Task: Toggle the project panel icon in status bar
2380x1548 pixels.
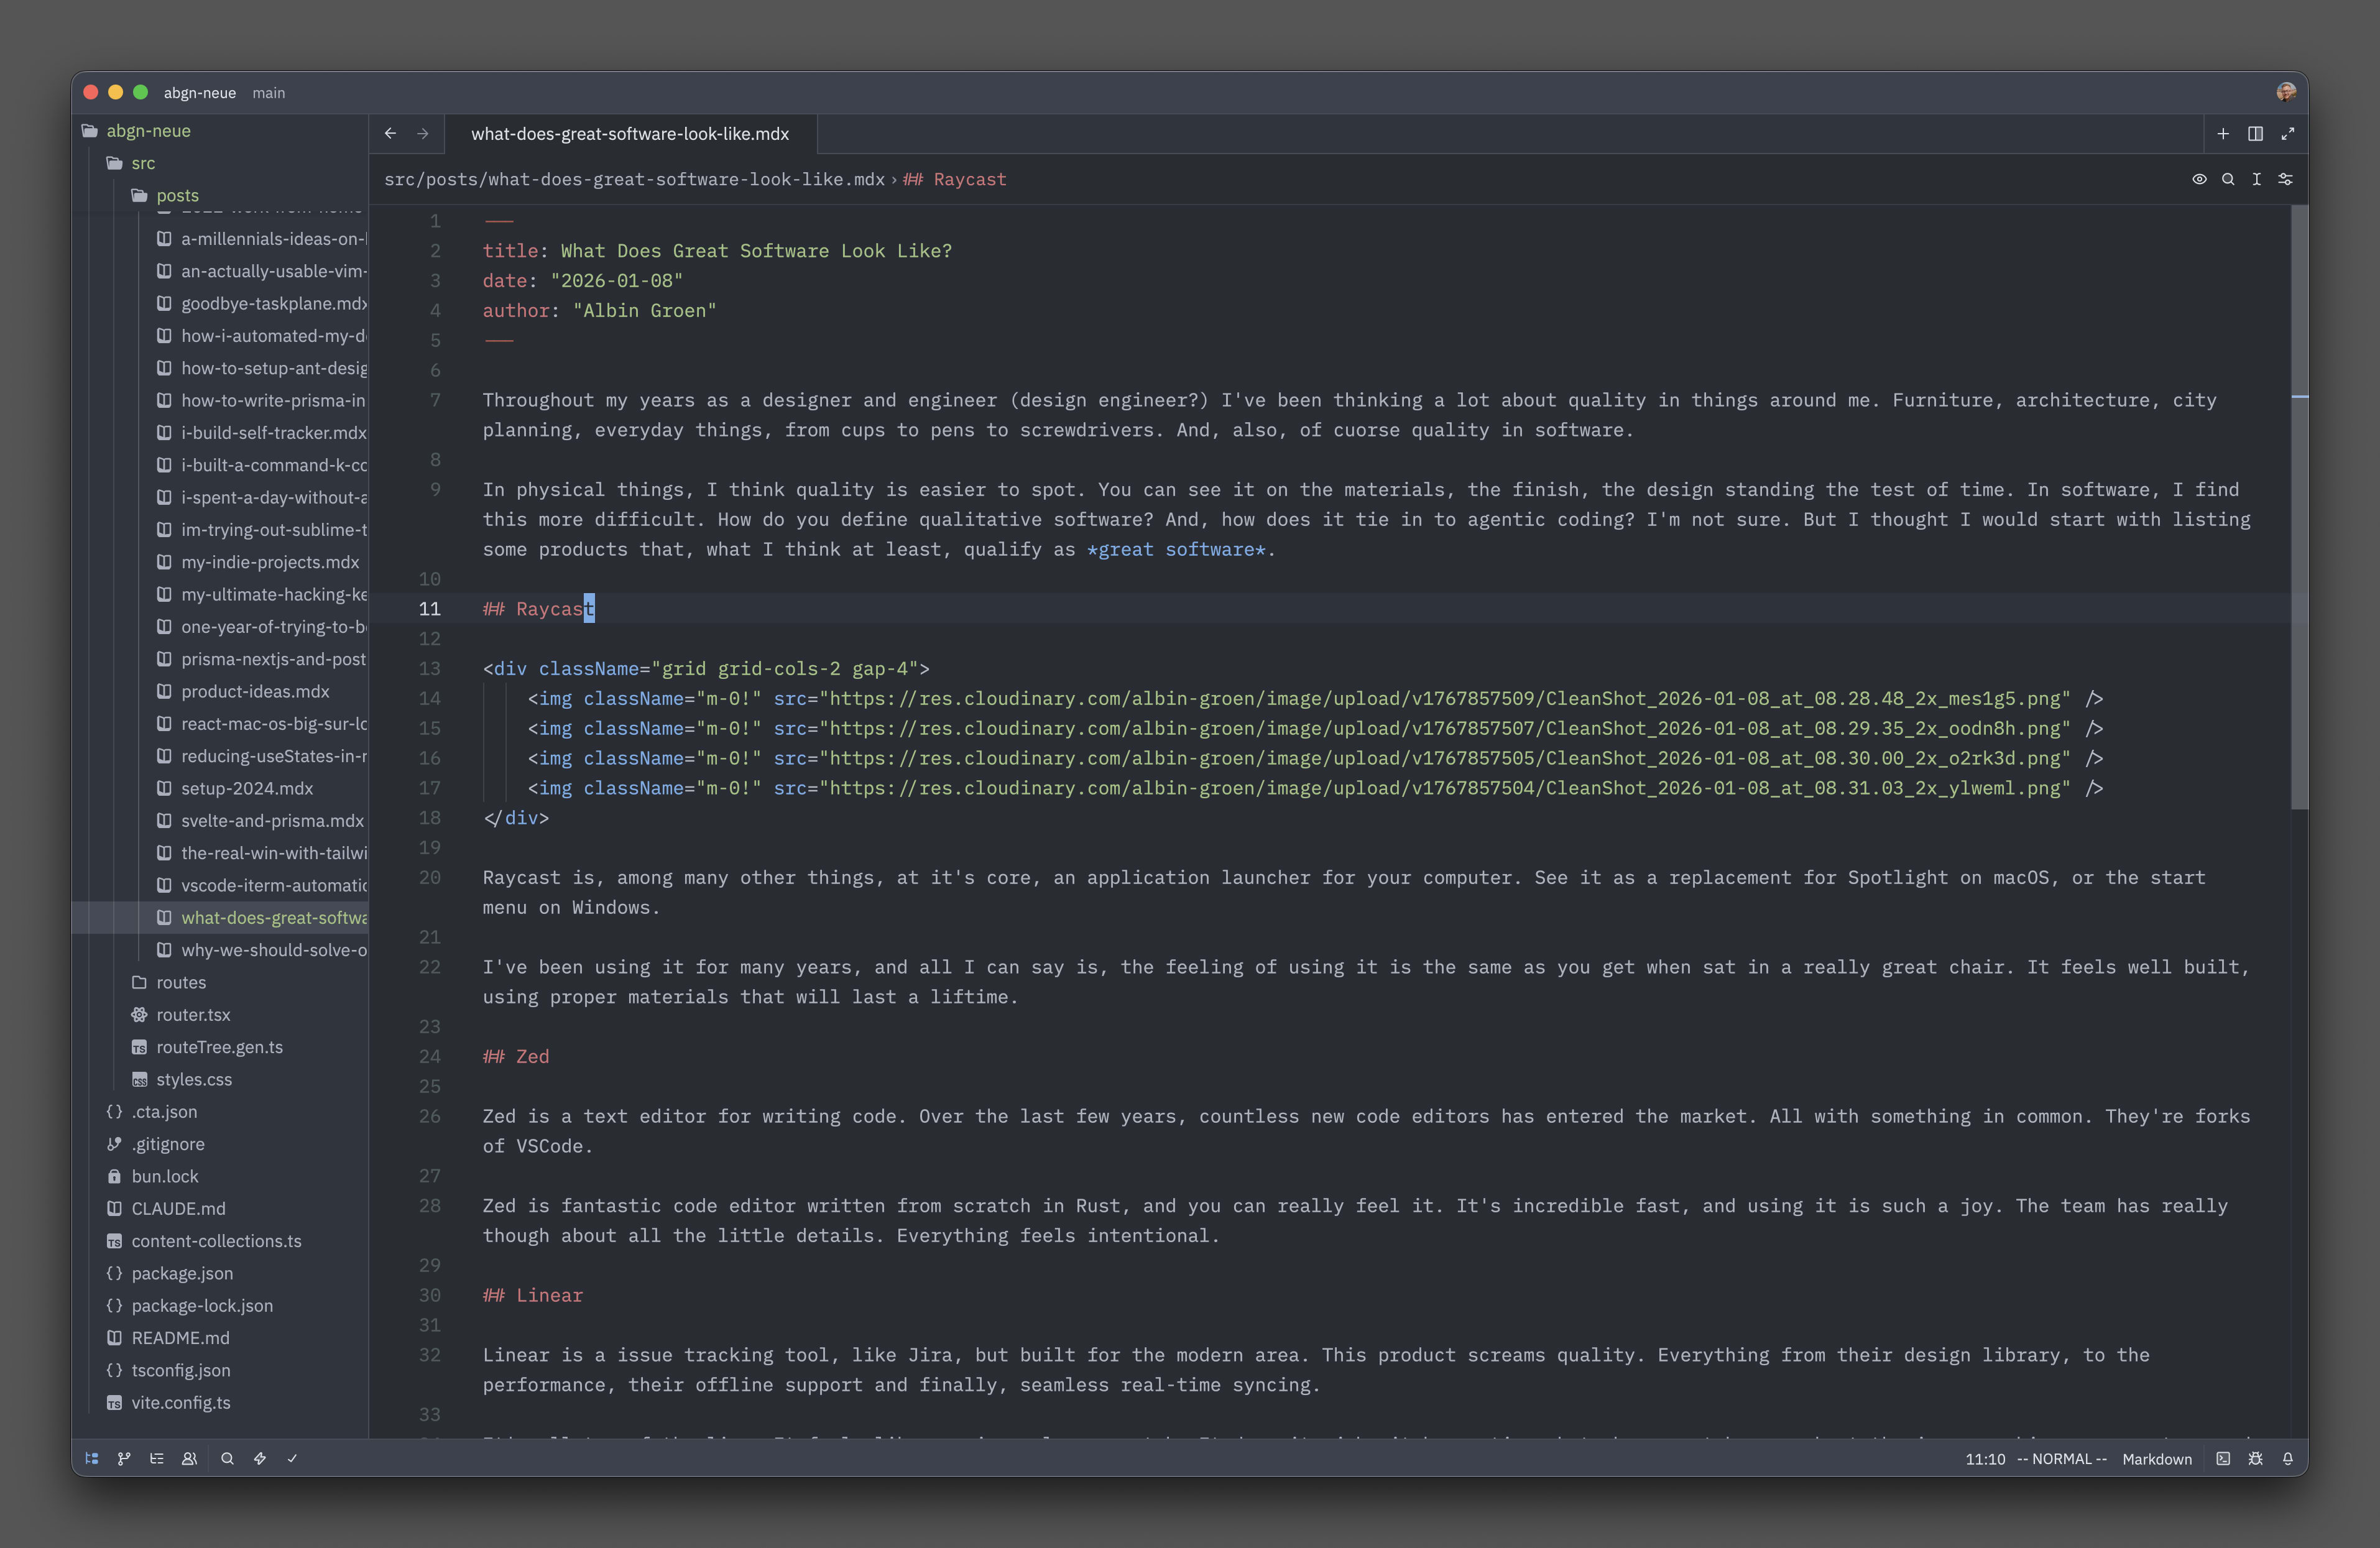Action: 92,1458
